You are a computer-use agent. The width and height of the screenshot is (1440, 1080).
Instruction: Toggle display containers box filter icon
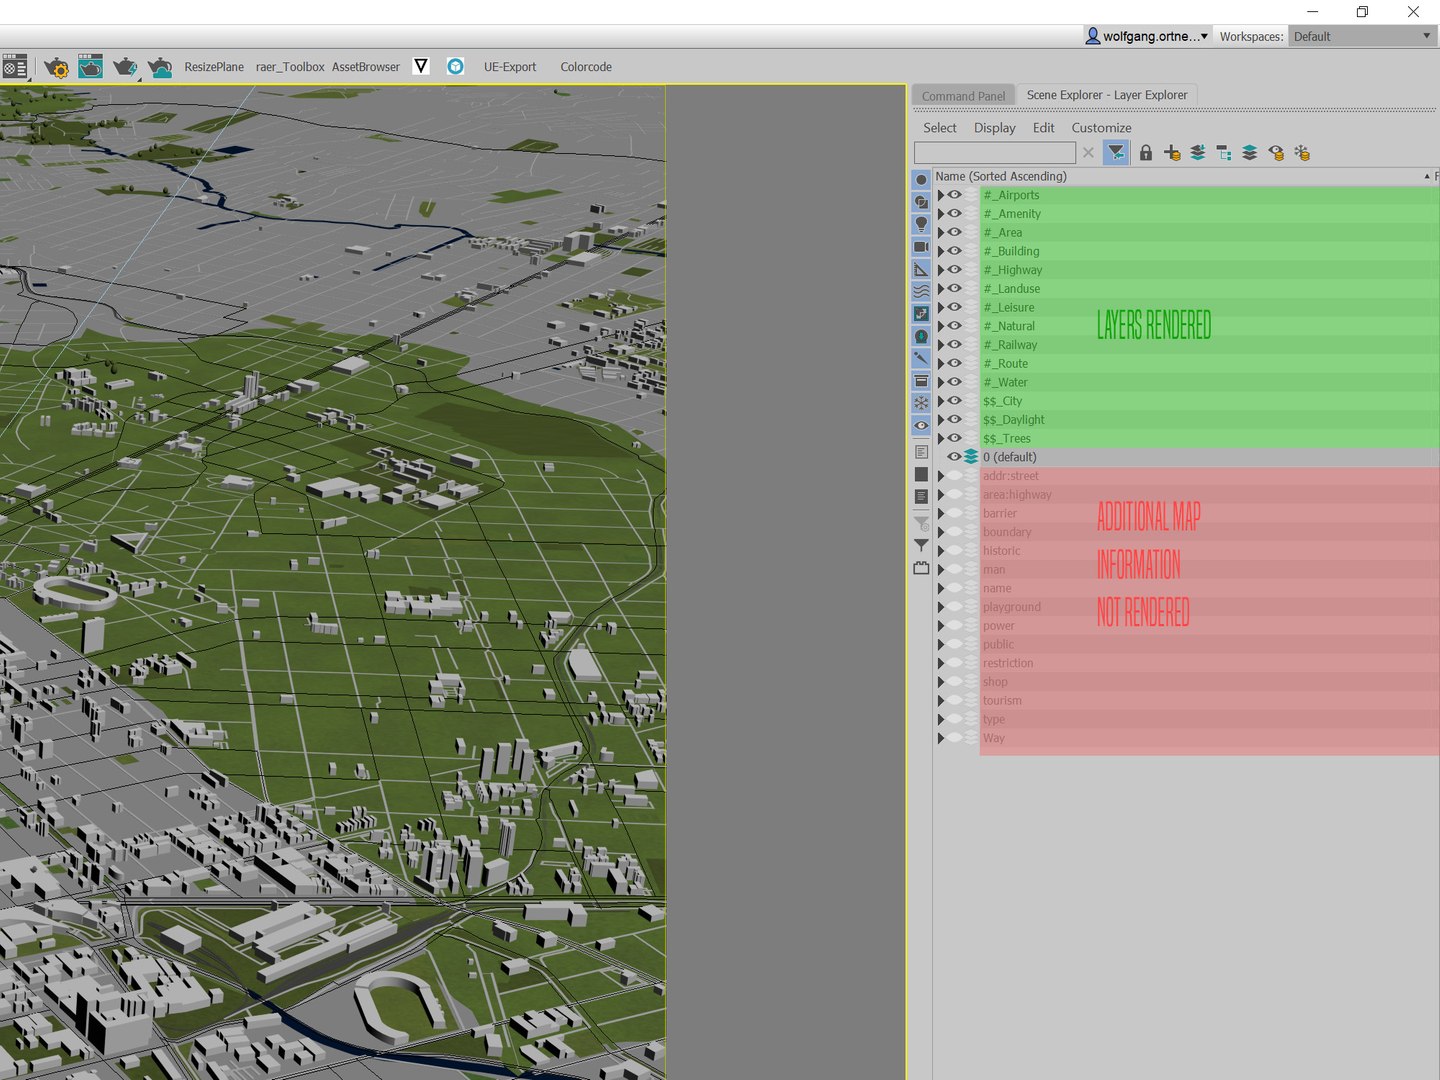[921, 381]
